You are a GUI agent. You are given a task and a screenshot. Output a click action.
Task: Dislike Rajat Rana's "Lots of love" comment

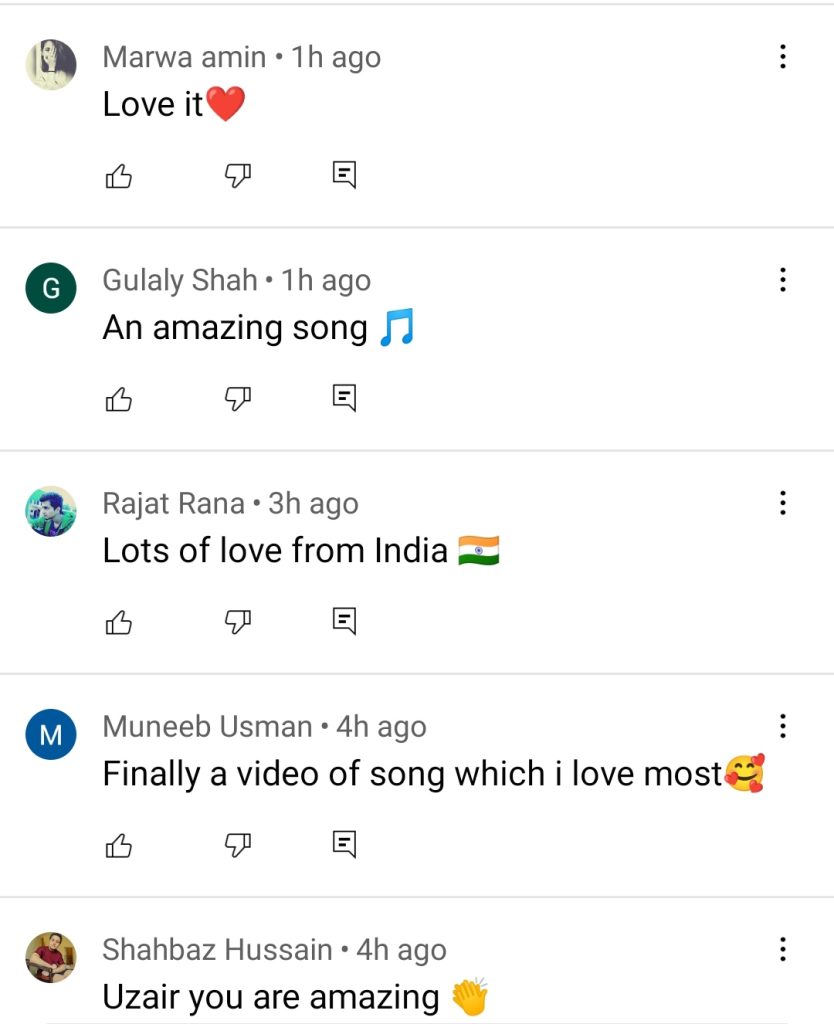pyautogui.click(x=238, y=622)
